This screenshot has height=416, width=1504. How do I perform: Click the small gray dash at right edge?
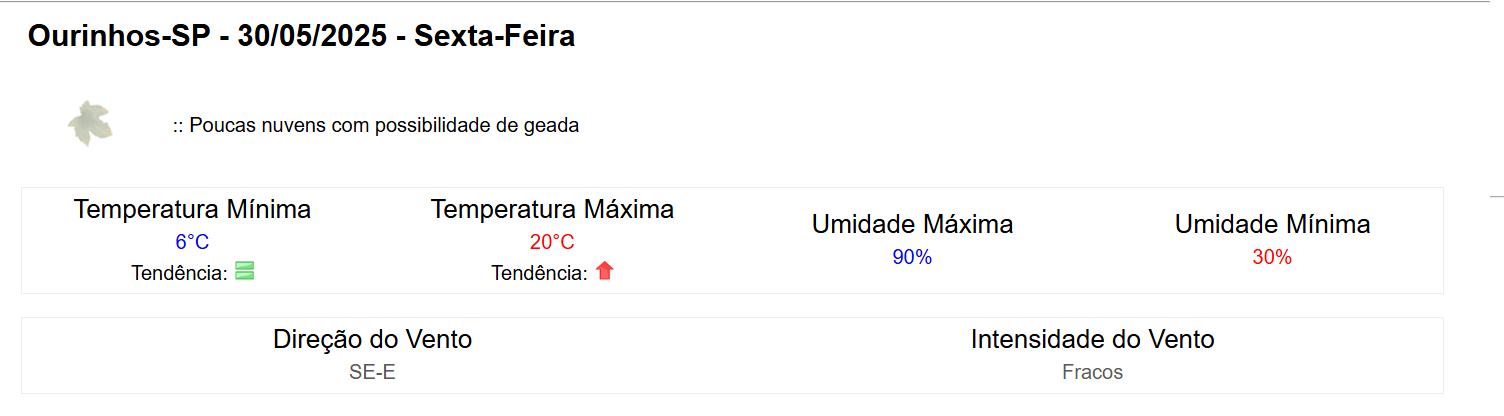click(1496, 197)
